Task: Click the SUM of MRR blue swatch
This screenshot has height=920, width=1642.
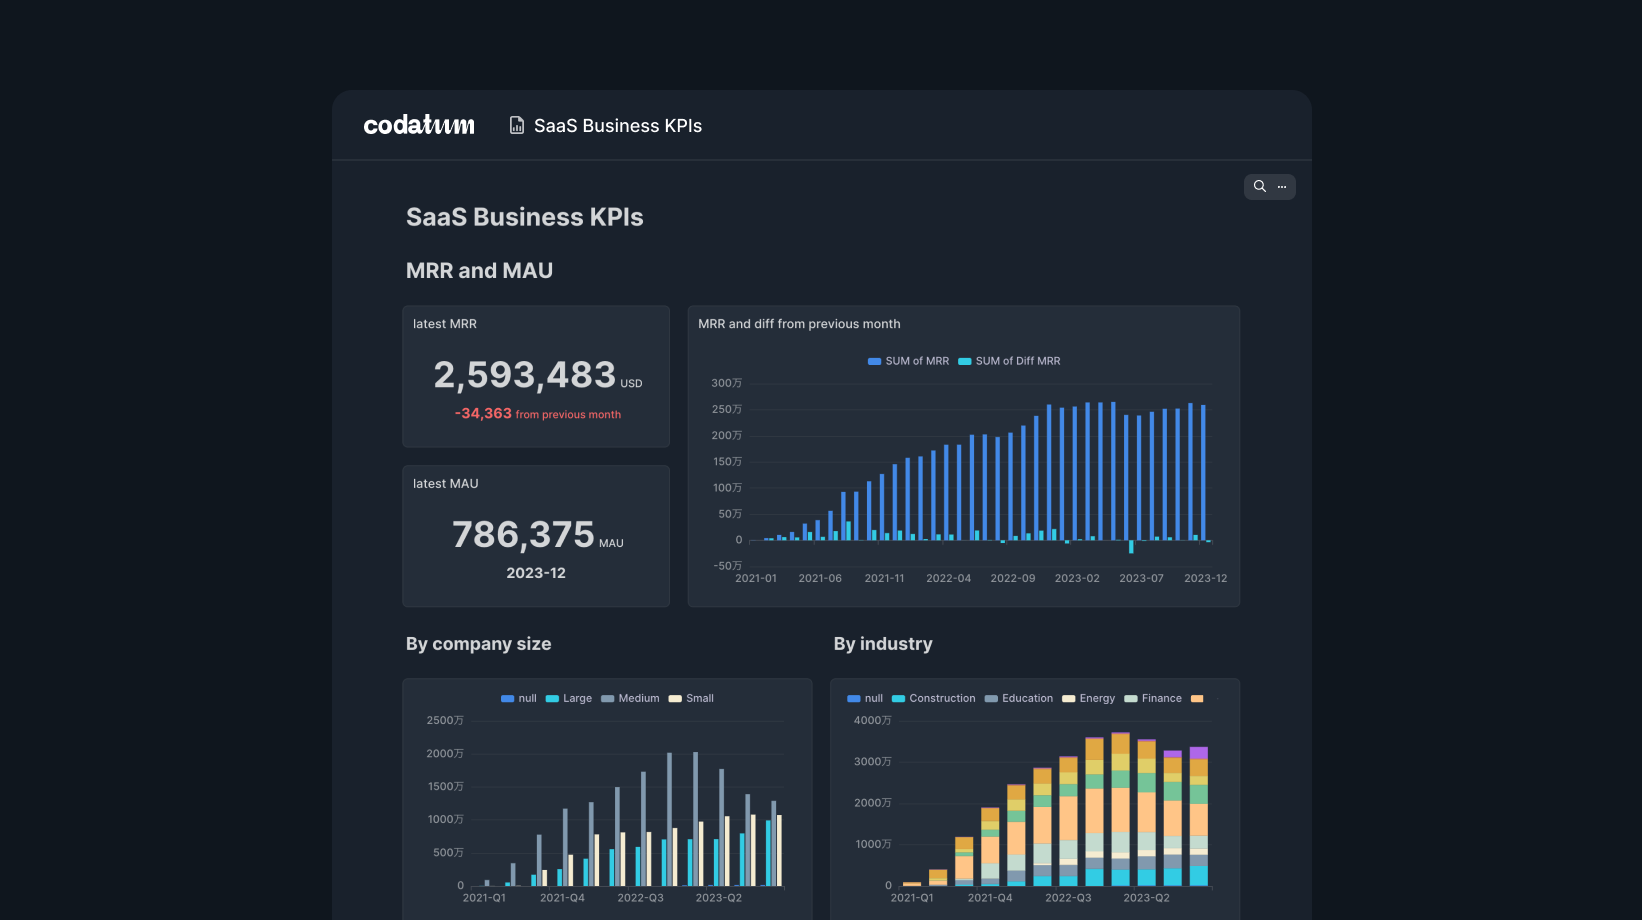Action: (x=874, y=361)
